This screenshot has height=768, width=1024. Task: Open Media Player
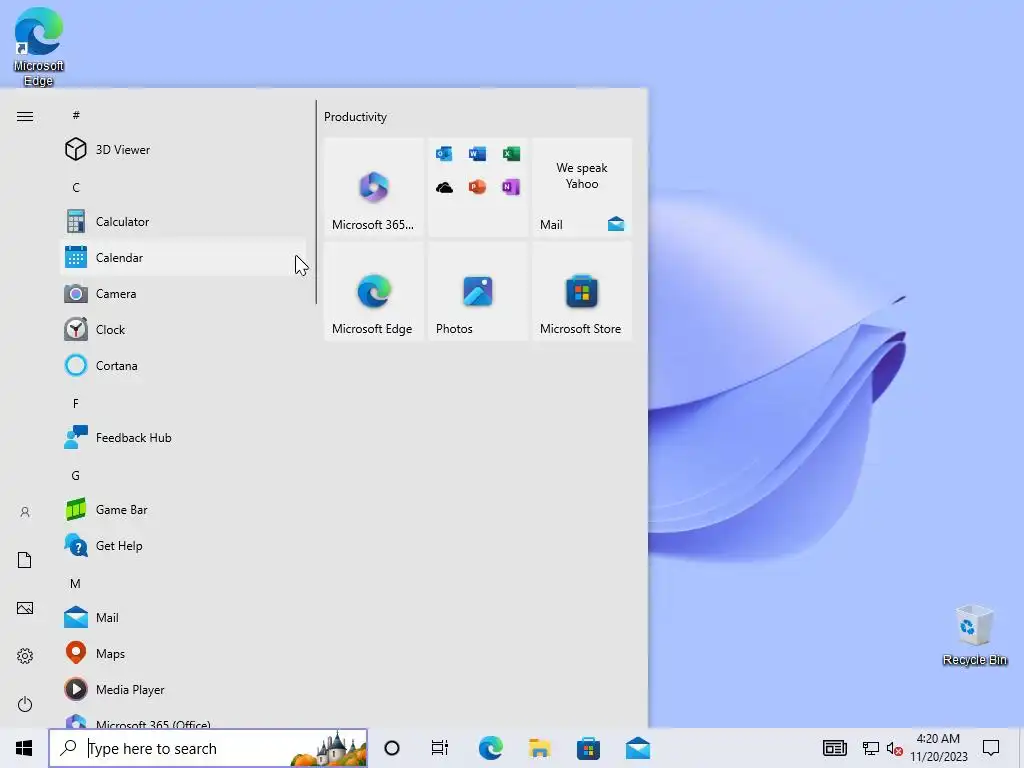pos(183,689)
